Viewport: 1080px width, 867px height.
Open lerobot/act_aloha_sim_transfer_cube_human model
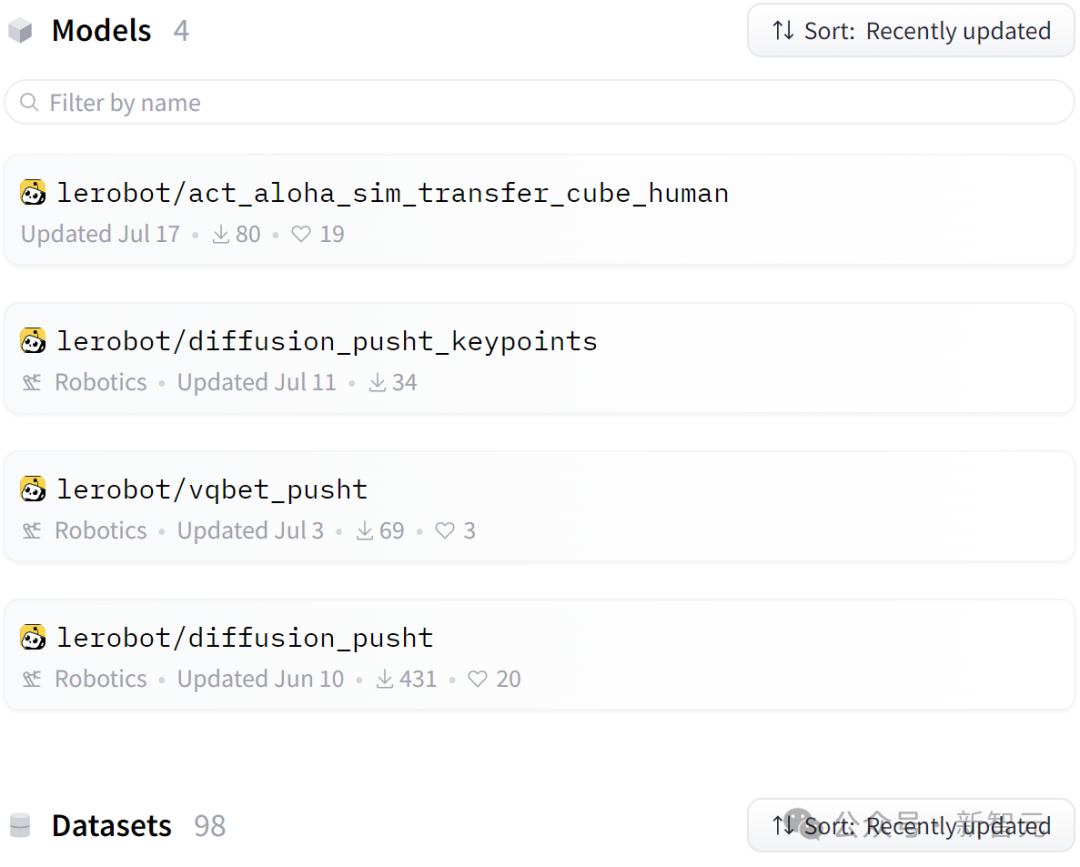pos(392,193)
